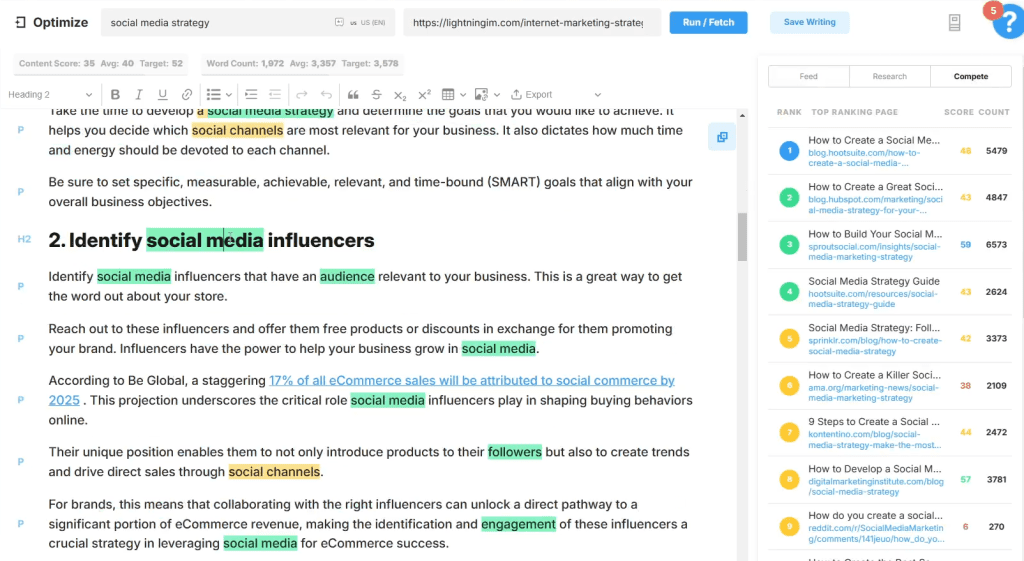Decrease indent of paragraph
1024x561 pixels.
[x=275, y=95]
